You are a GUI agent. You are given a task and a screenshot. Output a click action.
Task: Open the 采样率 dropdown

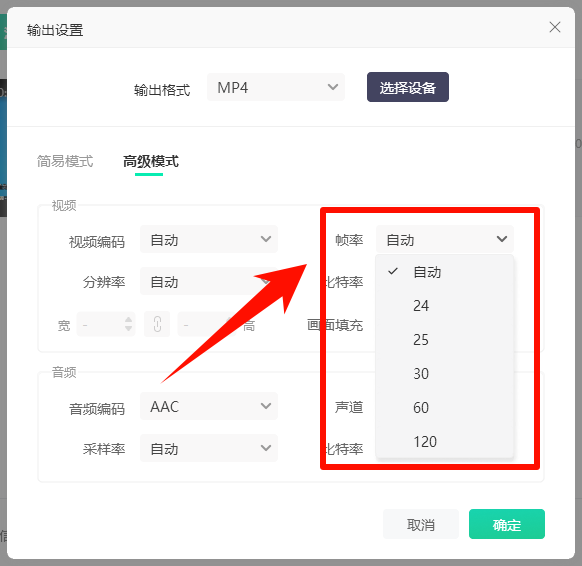coord(209,448)
